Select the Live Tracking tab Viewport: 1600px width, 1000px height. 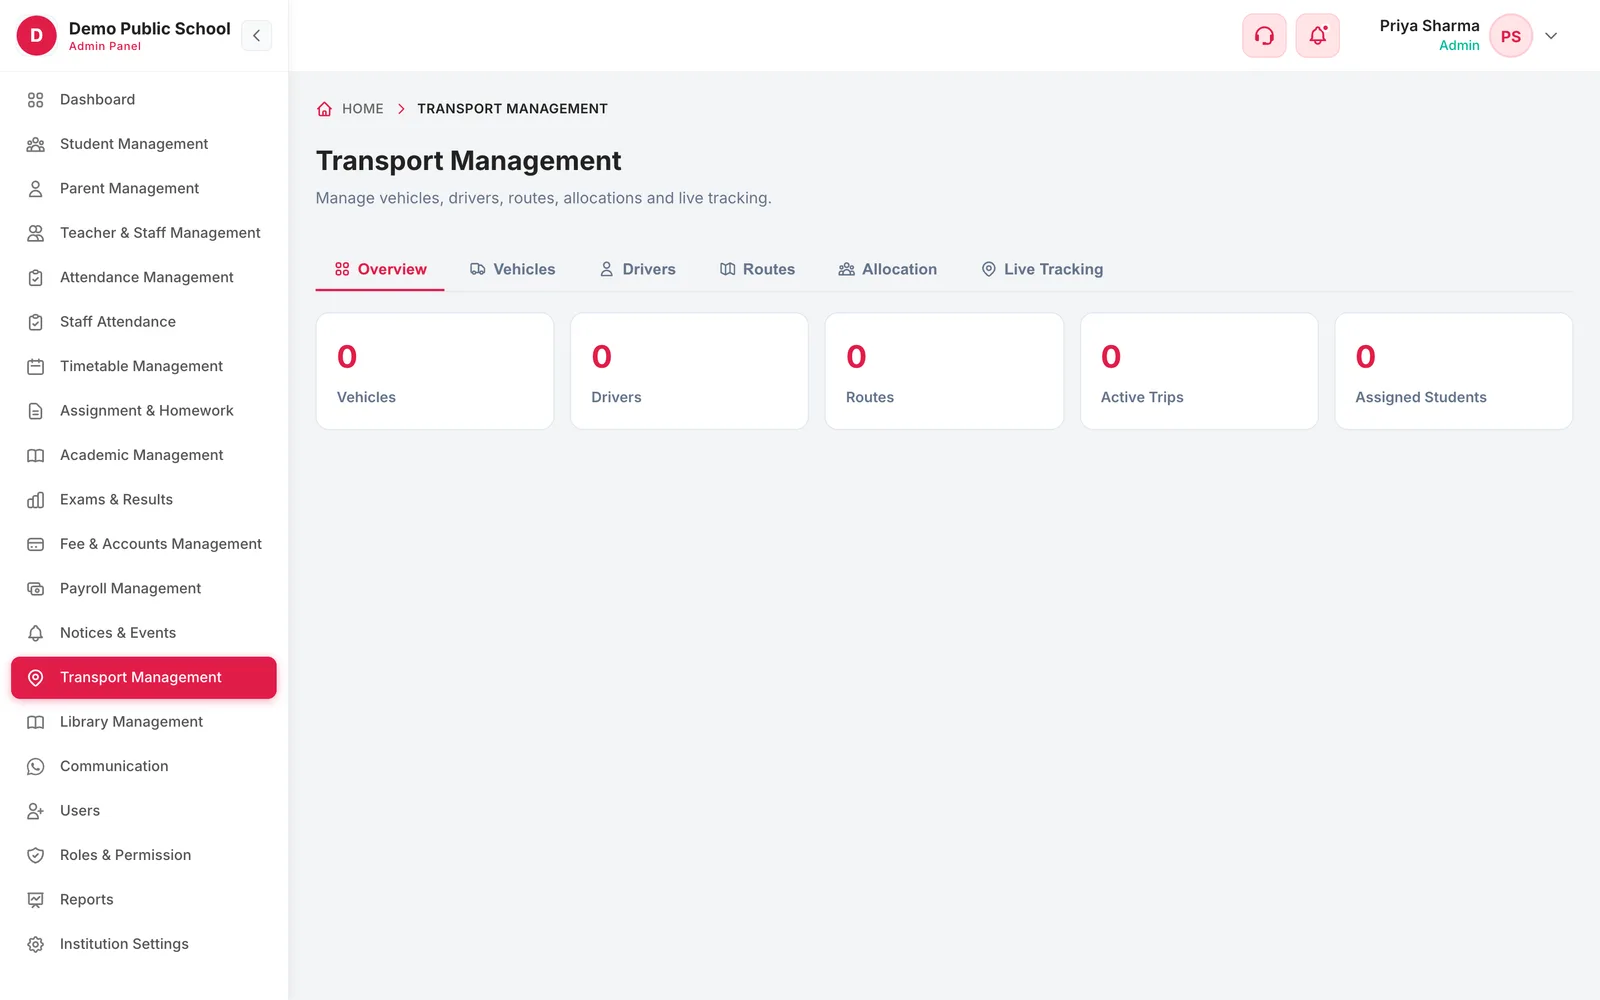(1042, 269)
